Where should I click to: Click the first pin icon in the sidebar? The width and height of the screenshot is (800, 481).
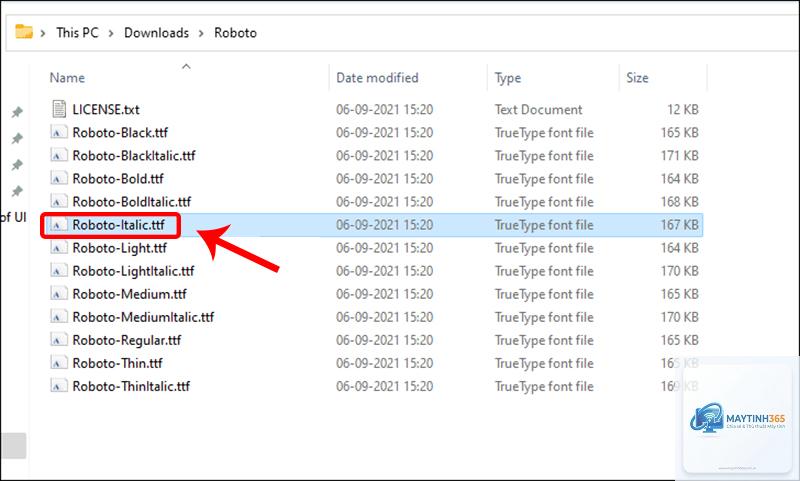[x=17, y=112]
